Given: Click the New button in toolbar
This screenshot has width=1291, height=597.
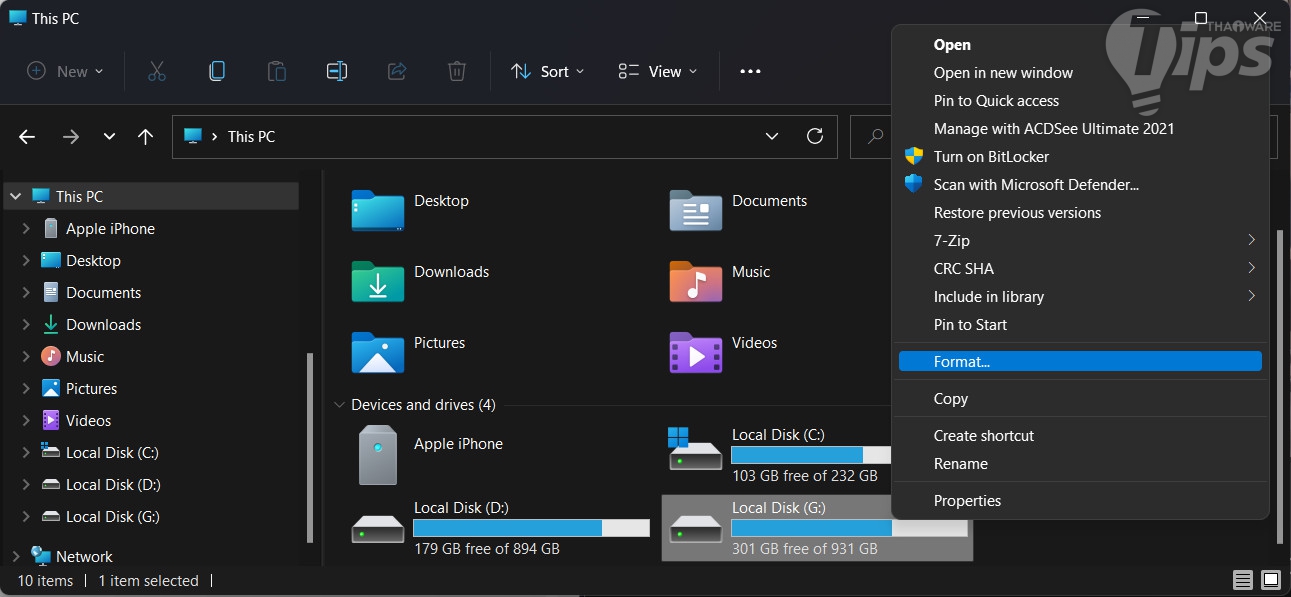Looking at the screenshot, I should [x=65, y=71].
